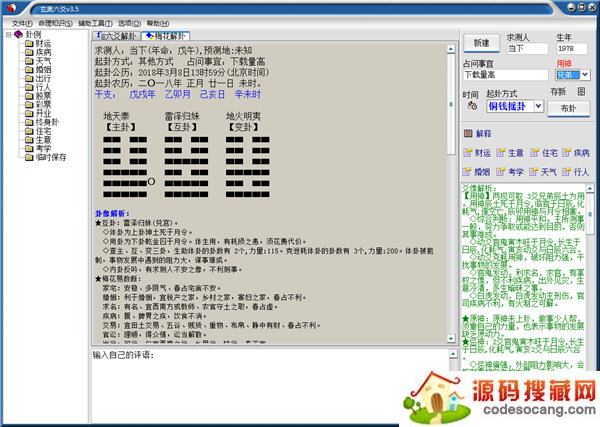
Task: Open 住宅 note in the explanation panel
Action: (543, 153)
